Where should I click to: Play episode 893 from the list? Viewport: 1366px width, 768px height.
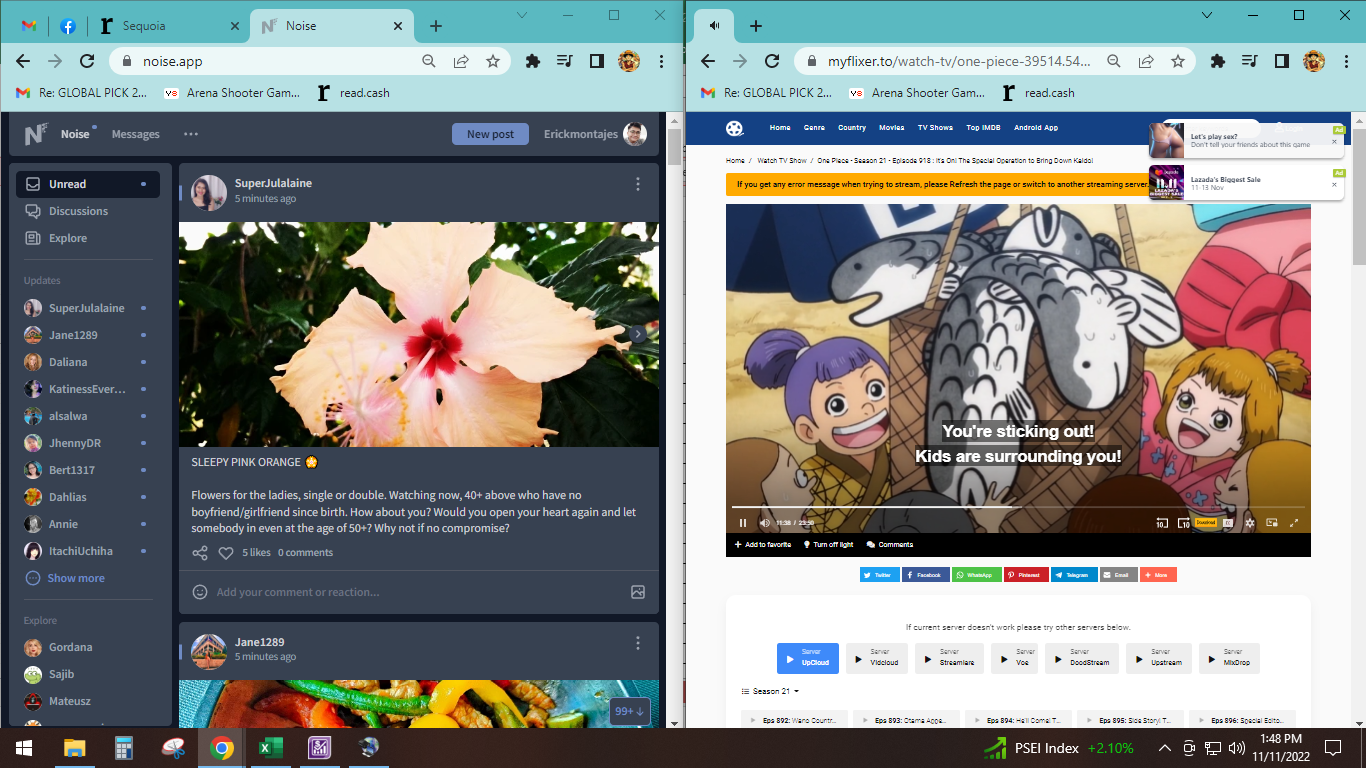[906, 720]
